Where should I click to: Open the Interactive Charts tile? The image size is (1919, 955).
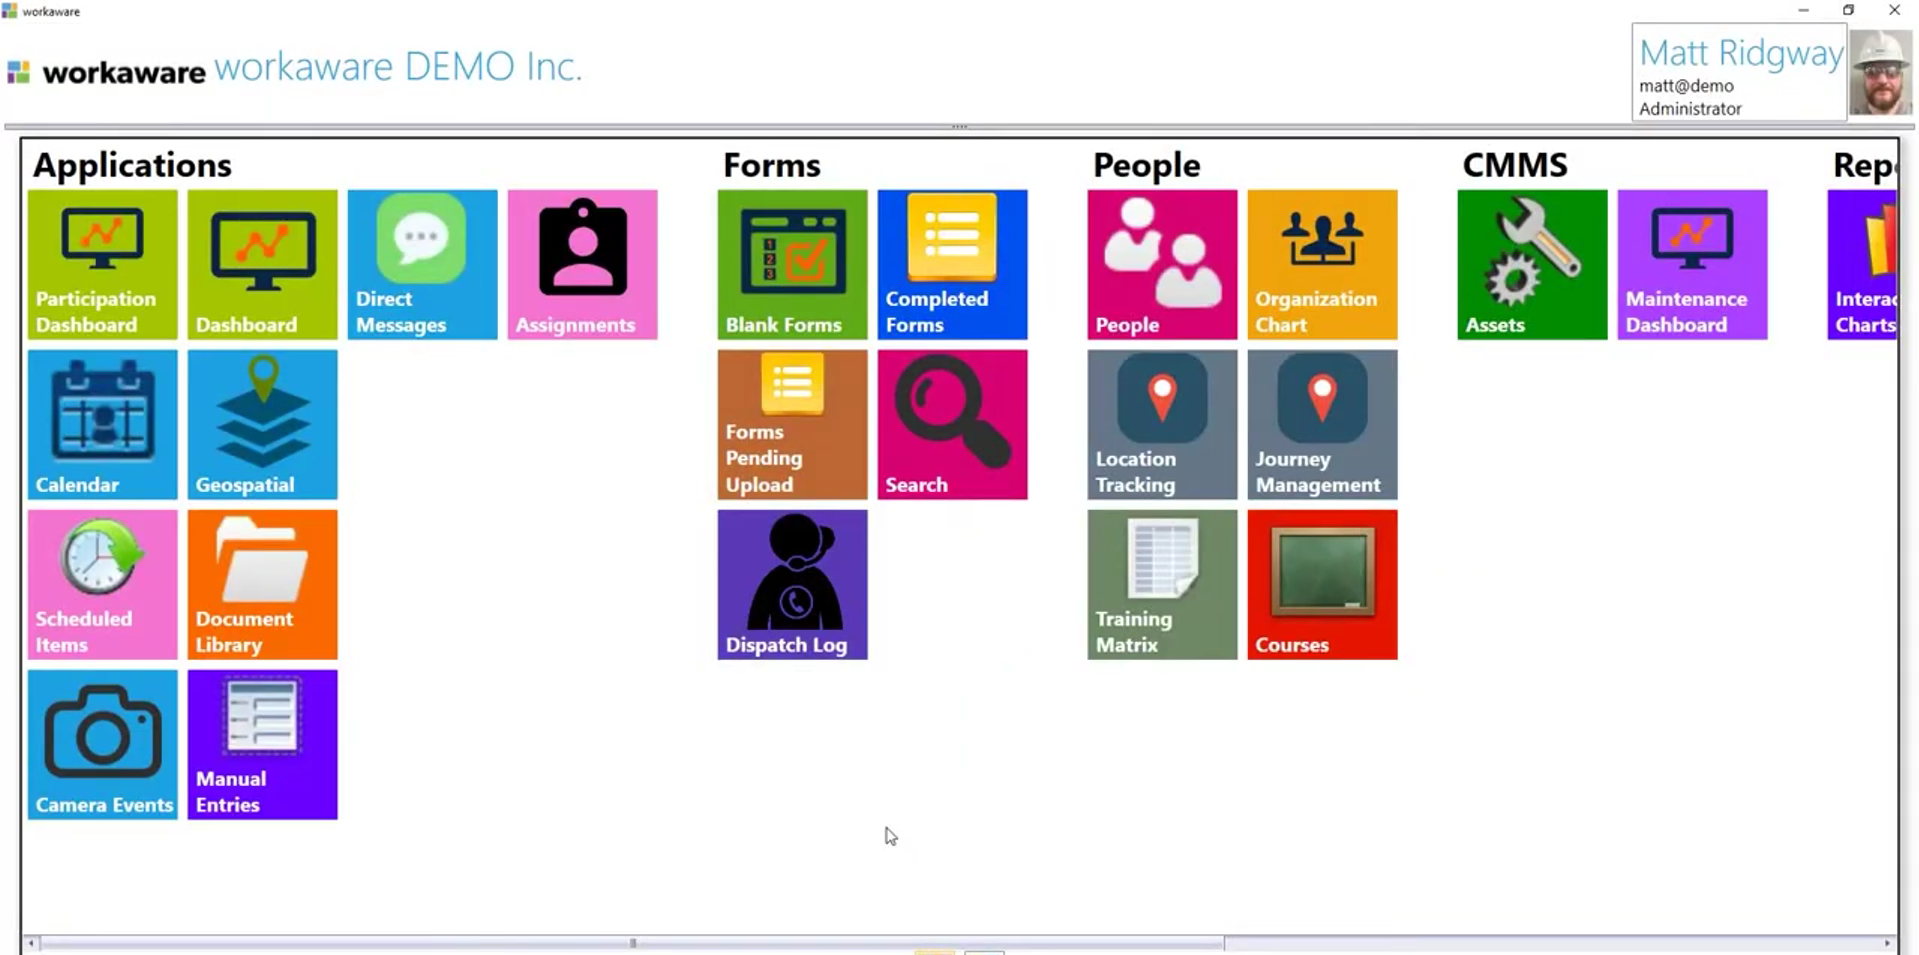(x=1862, y=265)
